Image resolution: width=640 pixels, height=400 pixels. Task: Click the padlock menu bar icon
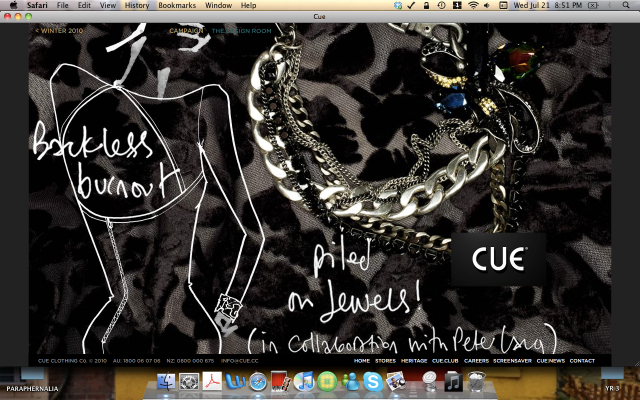coord(426,5)
